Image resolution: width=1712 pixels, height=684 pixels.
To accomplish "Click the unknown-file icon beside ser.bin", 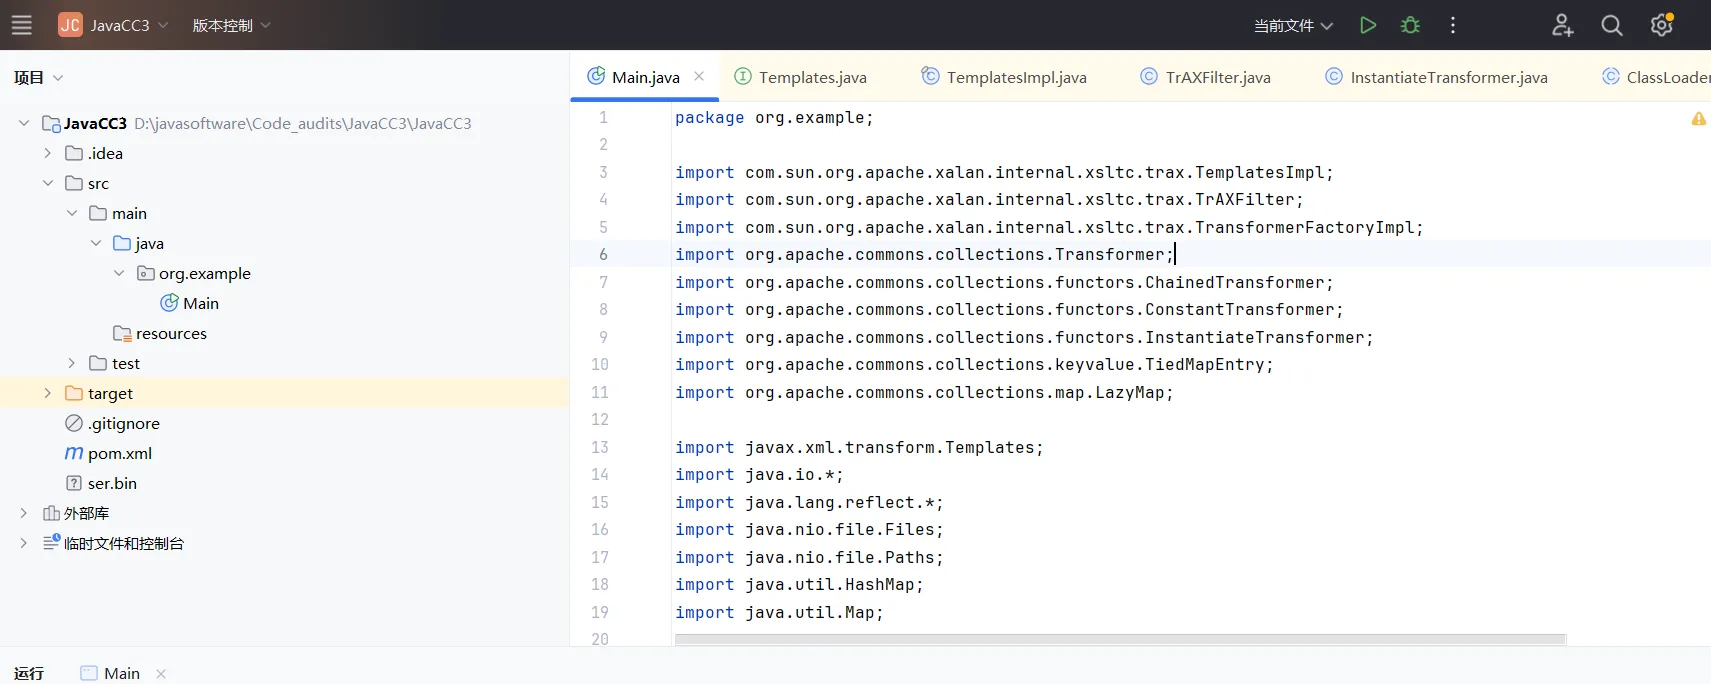I will (x=74, y=483).
